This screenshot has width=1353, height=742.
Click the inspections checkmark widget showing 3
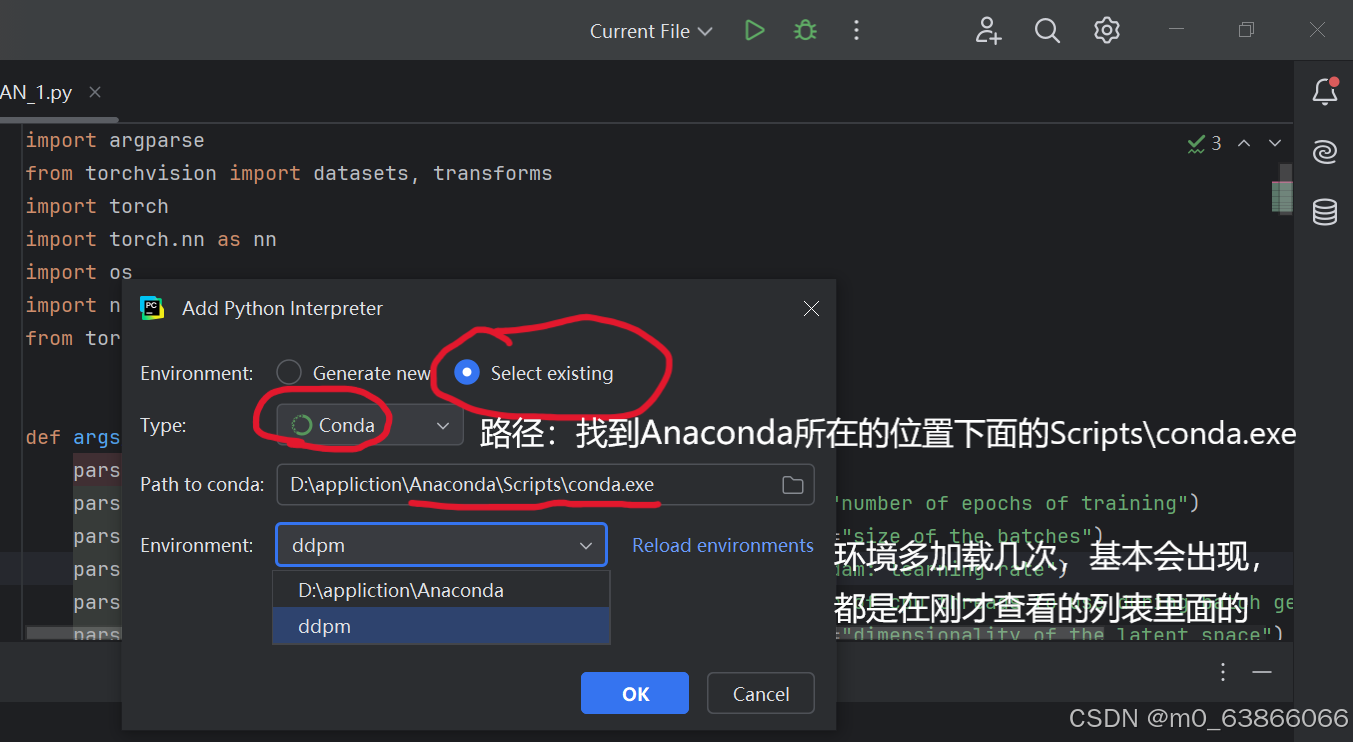coord(1204,143)
